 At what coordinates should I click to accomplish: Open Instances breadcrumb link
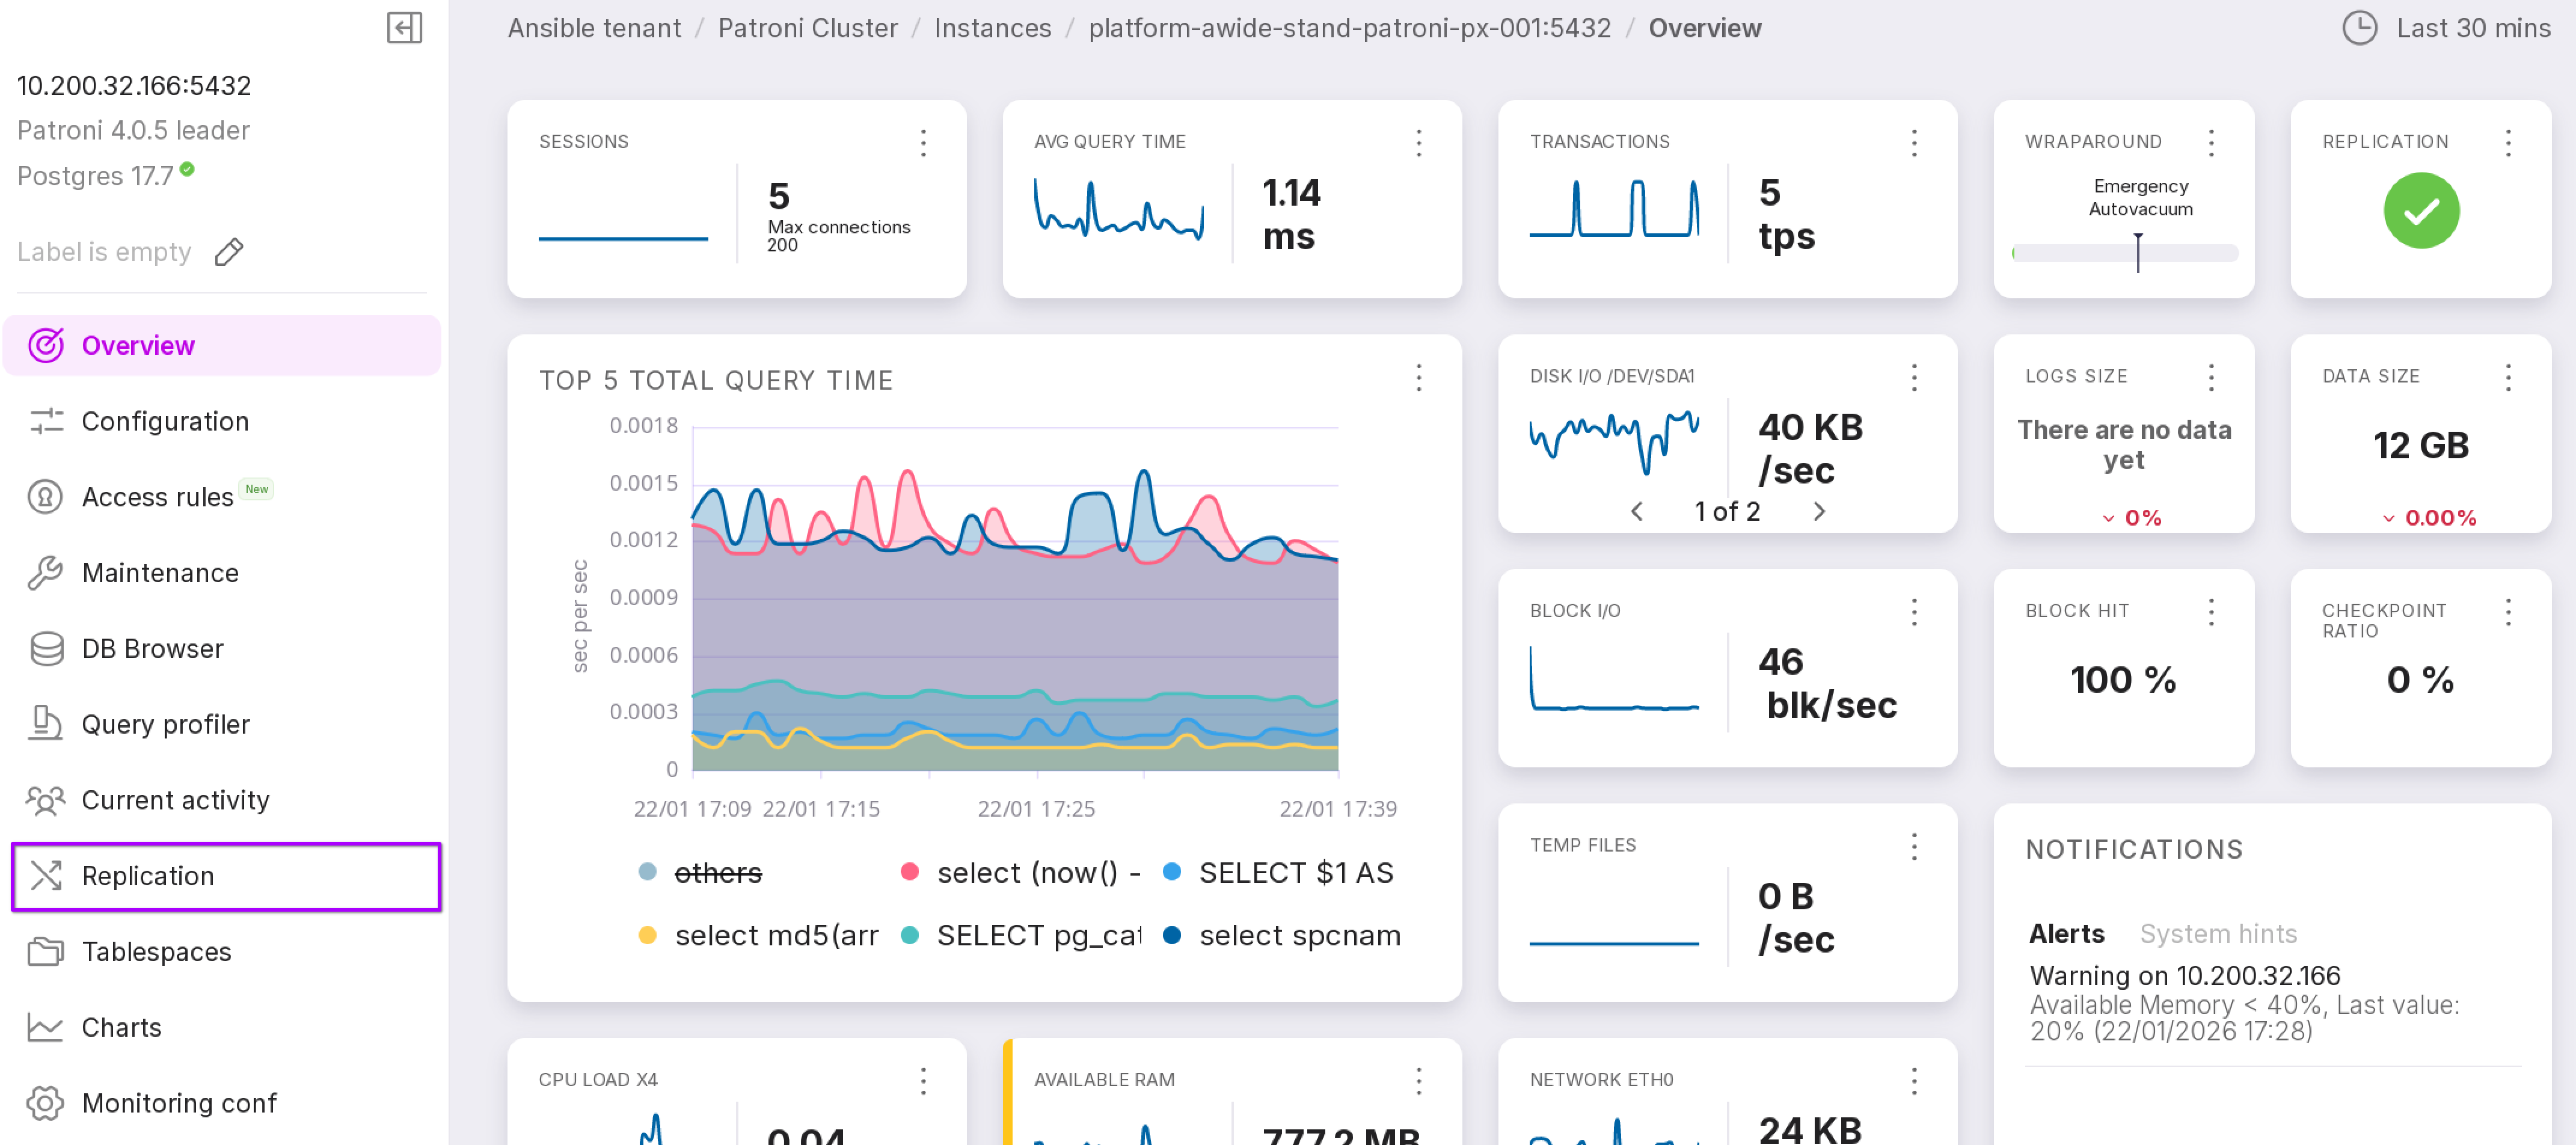pyautogui.click(x=992, y=28)
